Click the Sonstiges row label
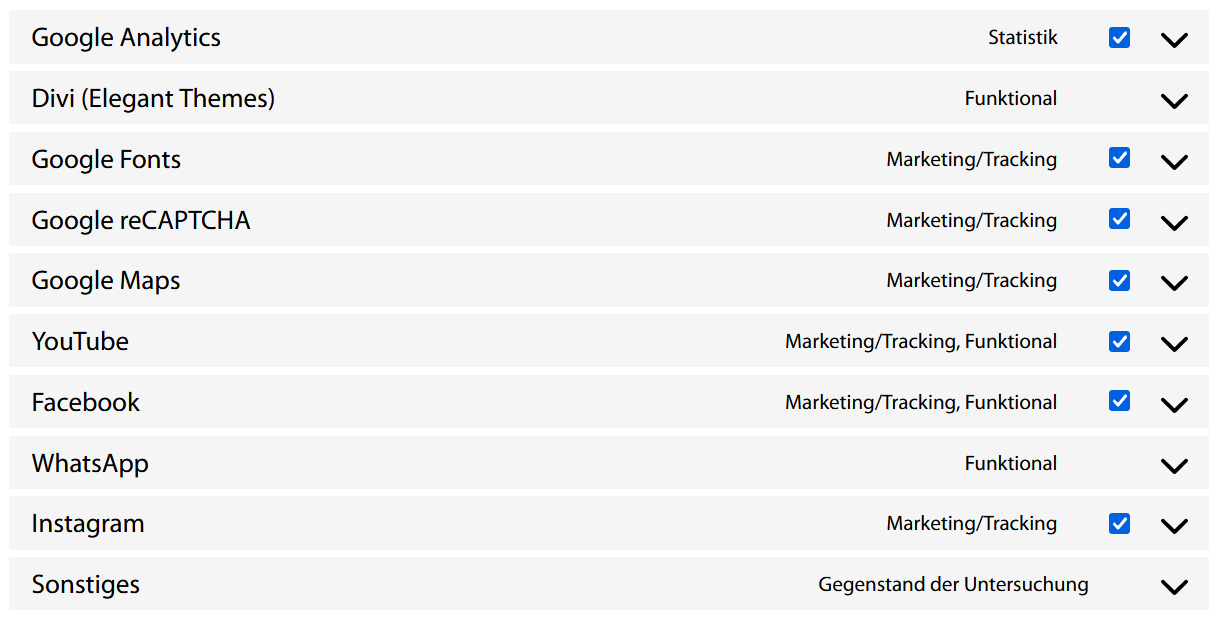This screenshot has width=1220, height=618. point(86,585)
